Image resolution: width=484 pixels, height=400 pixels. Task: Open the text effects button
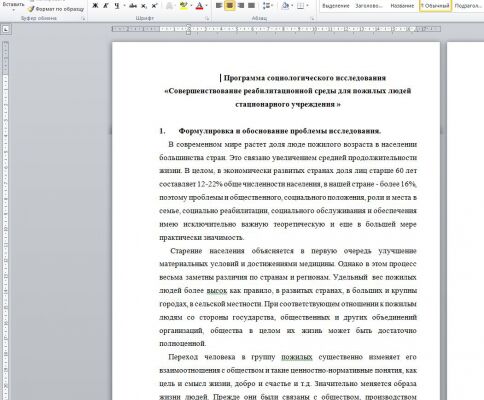click(x=170, y=6)
